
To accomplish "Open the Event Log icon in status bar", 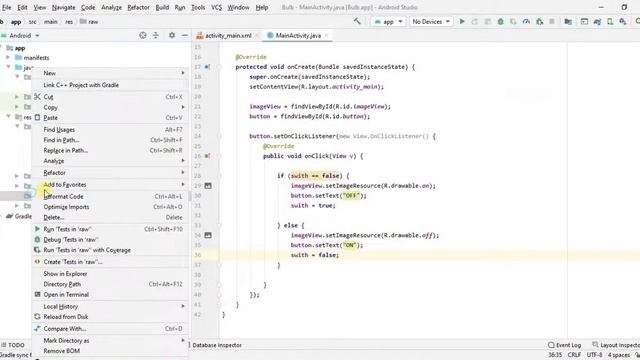I will (x=564, y=345).
